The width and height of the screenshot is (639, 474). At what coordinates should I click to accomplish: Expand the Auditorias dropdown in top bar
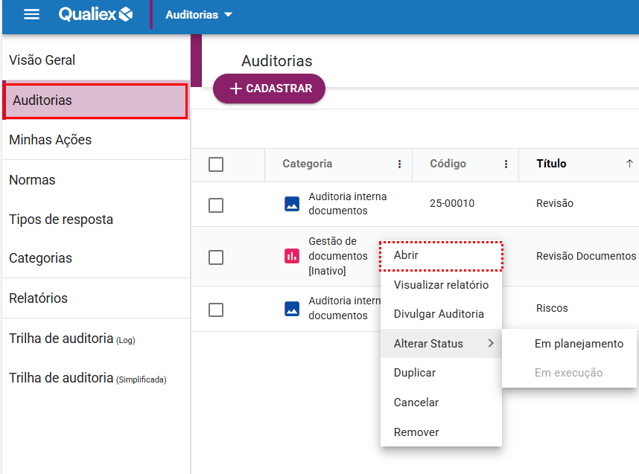click(199, 15)
